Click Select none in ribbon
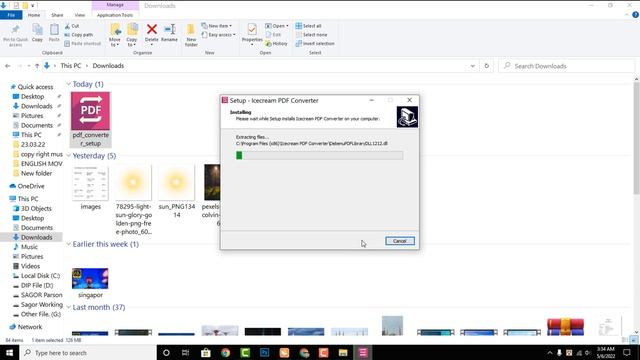This screenshot has height=360, width=640. 311,35
